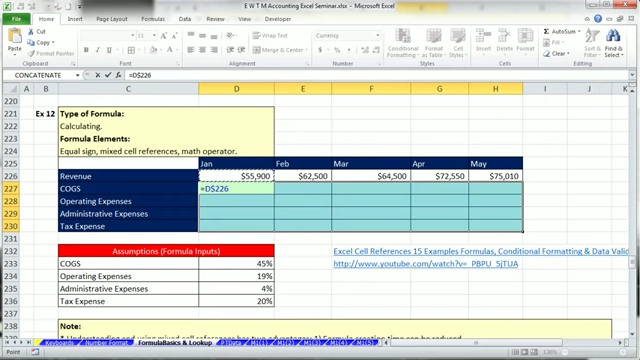The image size is (640, 360).
Task: Open the font size dropdown
Action: (154, 36)
